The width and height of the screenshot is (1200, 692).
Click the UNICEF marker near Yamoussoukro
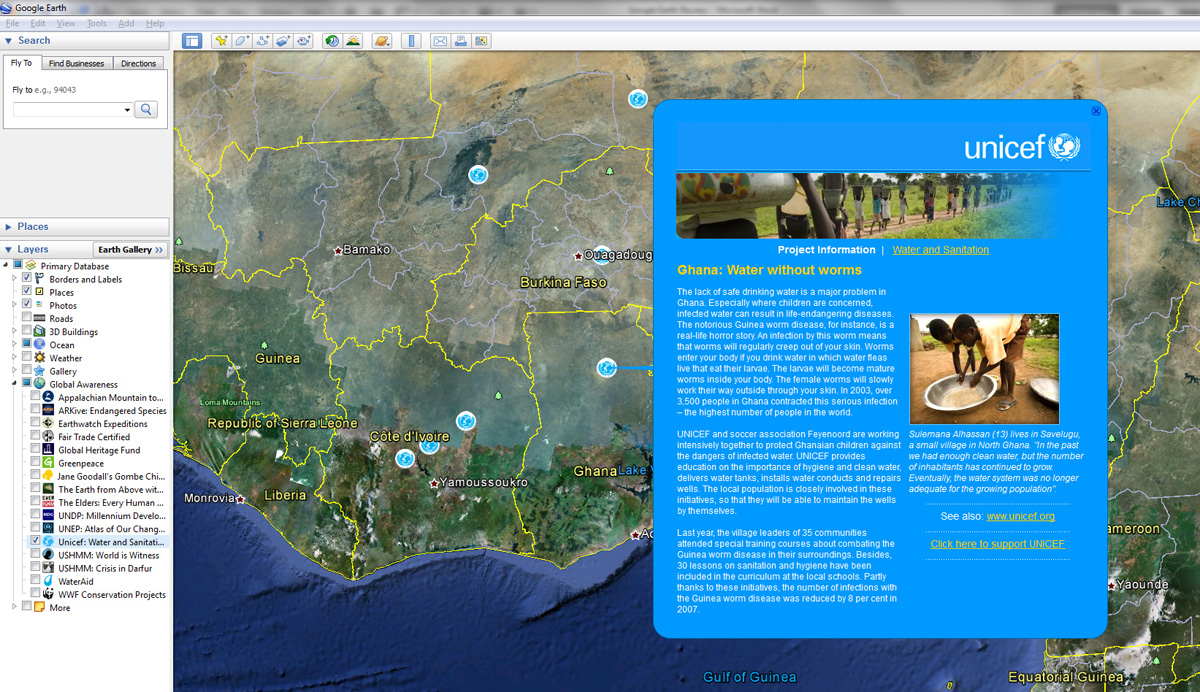(405, 458)
